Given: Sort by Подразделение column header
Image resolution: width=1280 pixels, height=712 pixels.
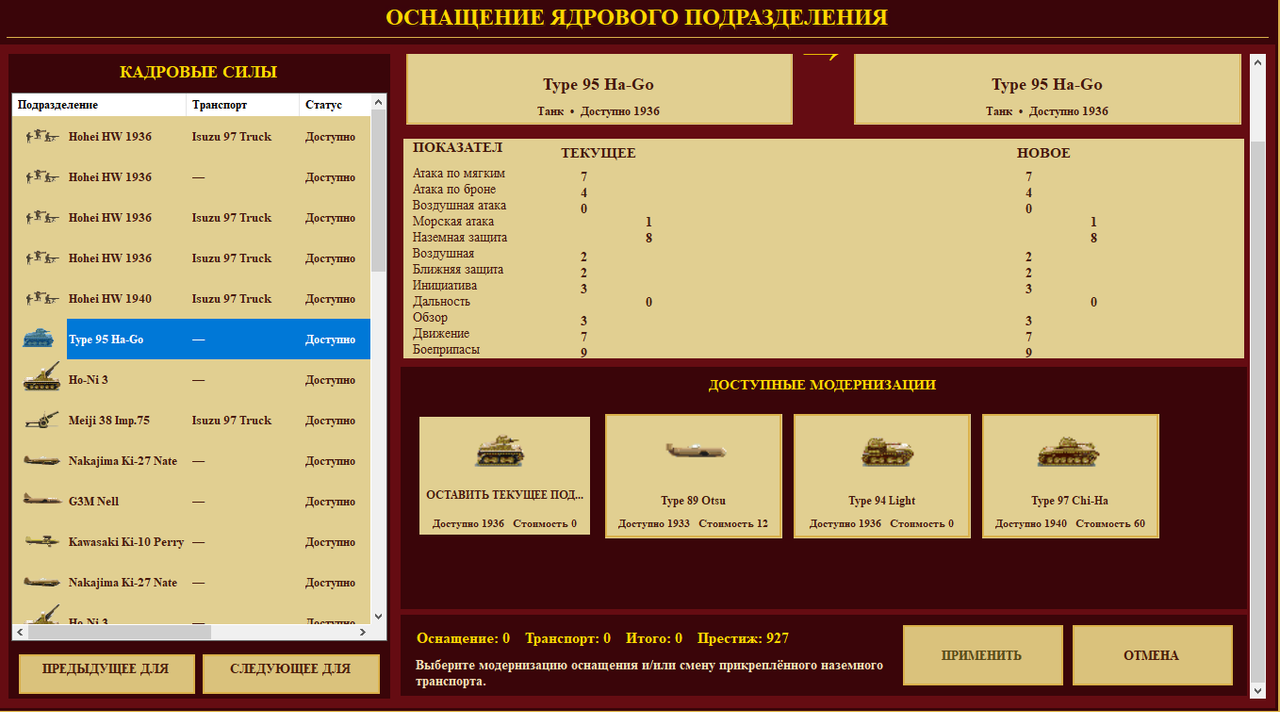Looking at the screenshot, I should (99, 105).
